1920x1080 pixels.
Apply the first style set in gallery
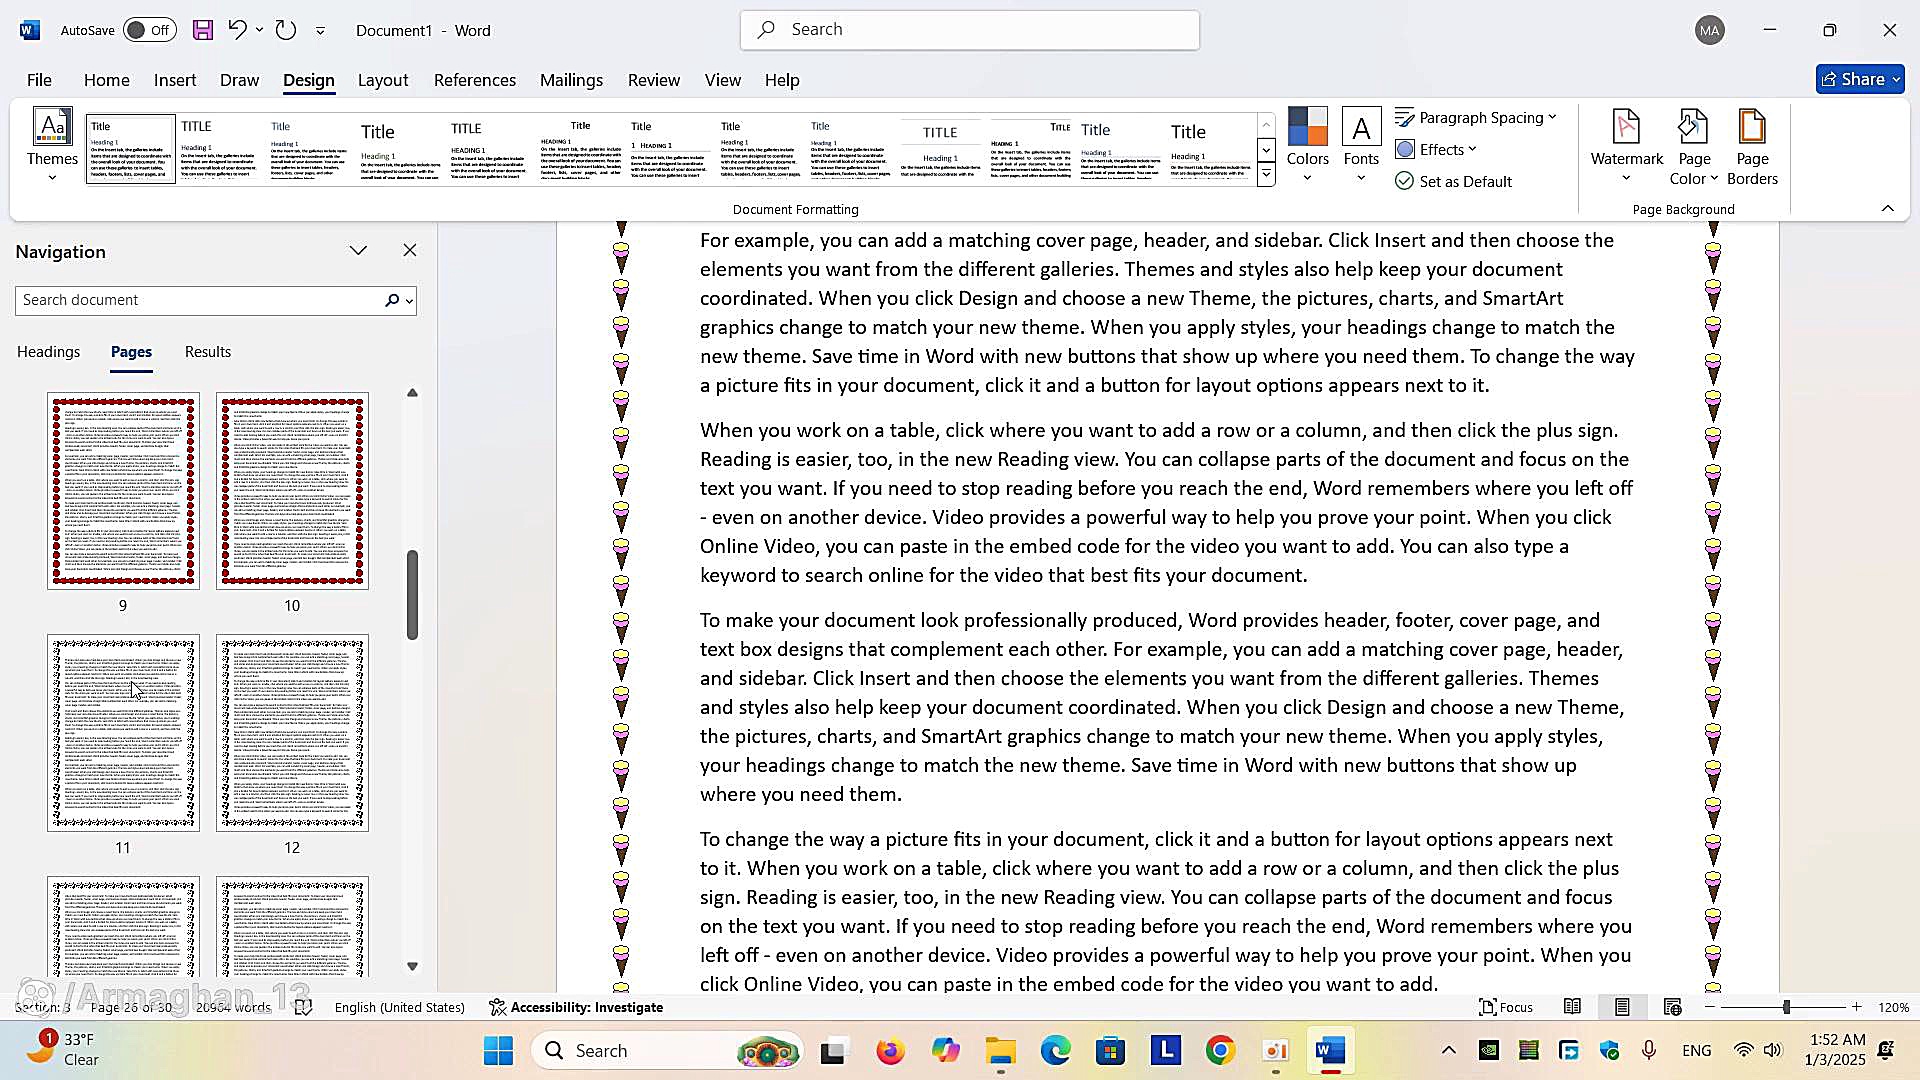[131, 149]
